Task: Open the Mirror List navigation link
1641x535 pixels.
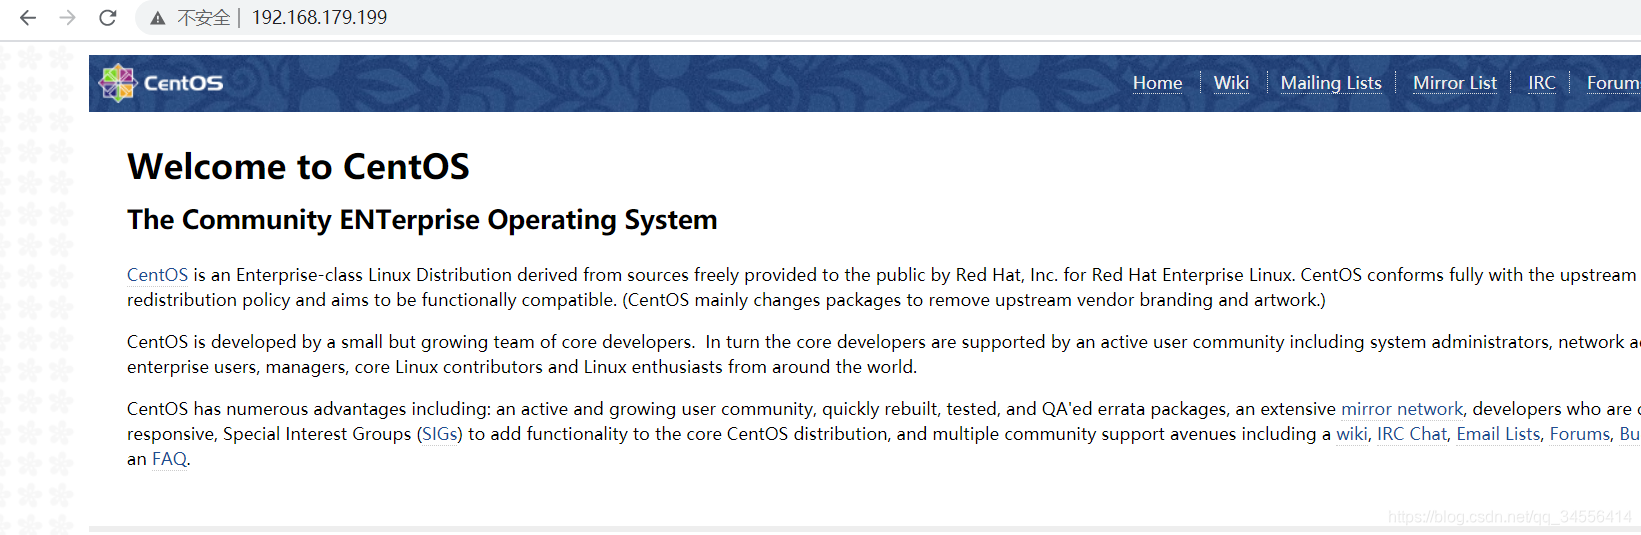Action: pyautogui.click(x=1455, y=83)
